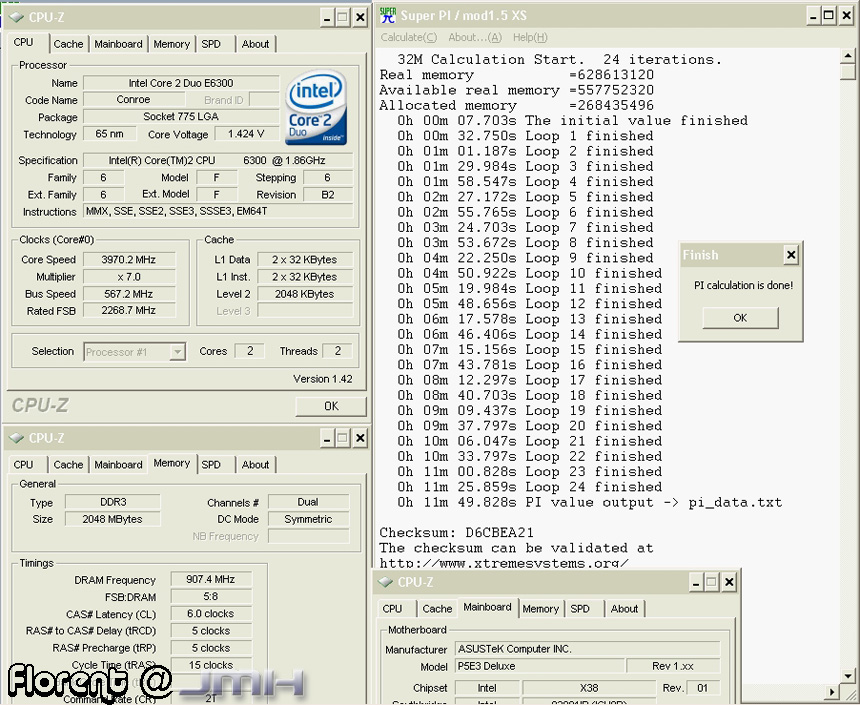Click the Code Name value Conroe
Image resolution: width=860 pixels, height=705 pixels.
coord(133,99)
